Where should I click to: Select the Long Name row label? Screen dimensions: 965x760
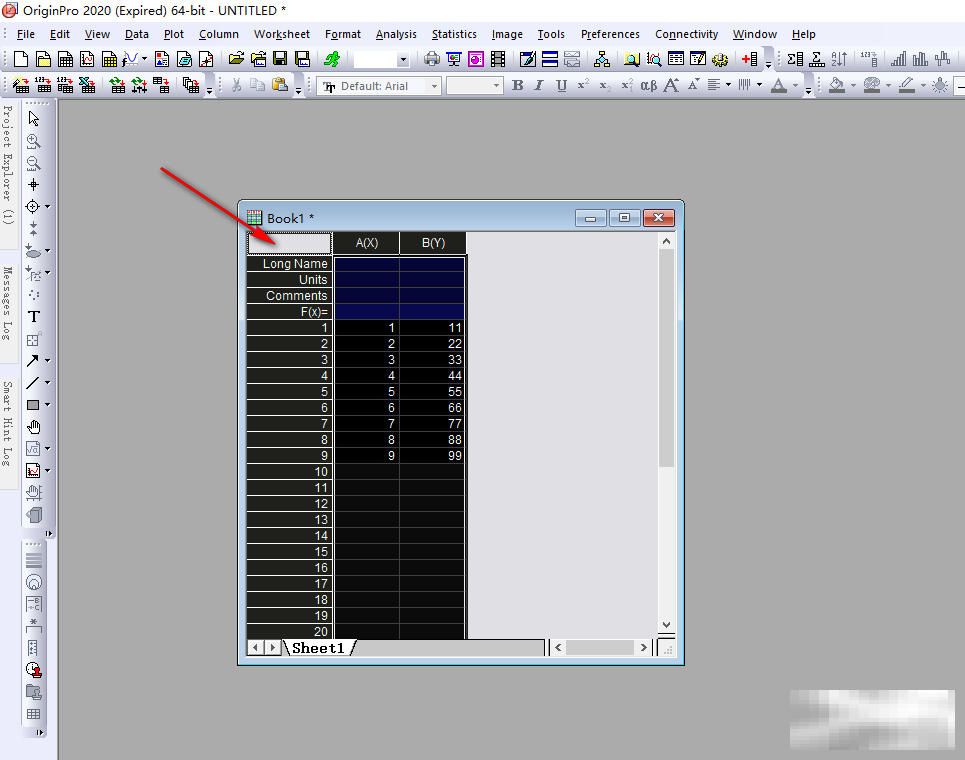tap(289, 263)
